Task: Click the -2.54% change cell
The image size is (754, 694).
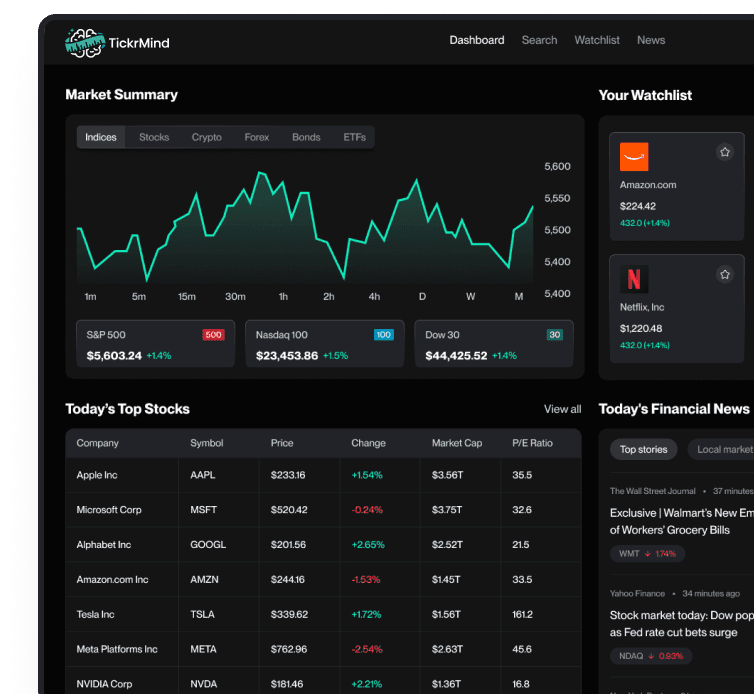Action: coord(367,649)
